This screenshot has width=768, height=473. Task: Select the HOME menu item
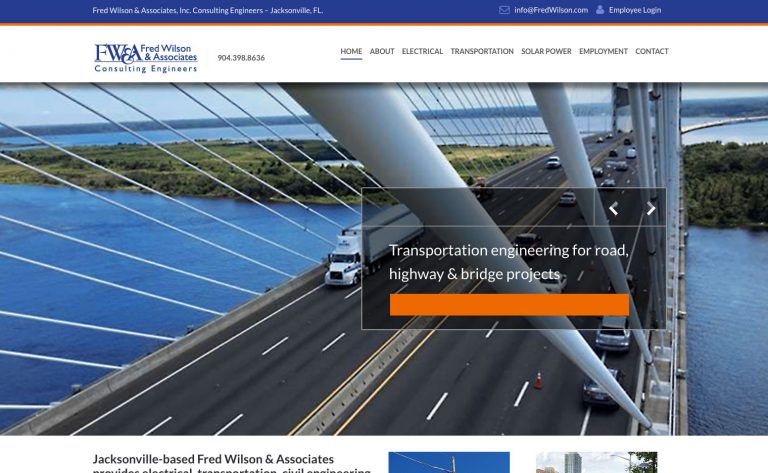pos(351,51)
